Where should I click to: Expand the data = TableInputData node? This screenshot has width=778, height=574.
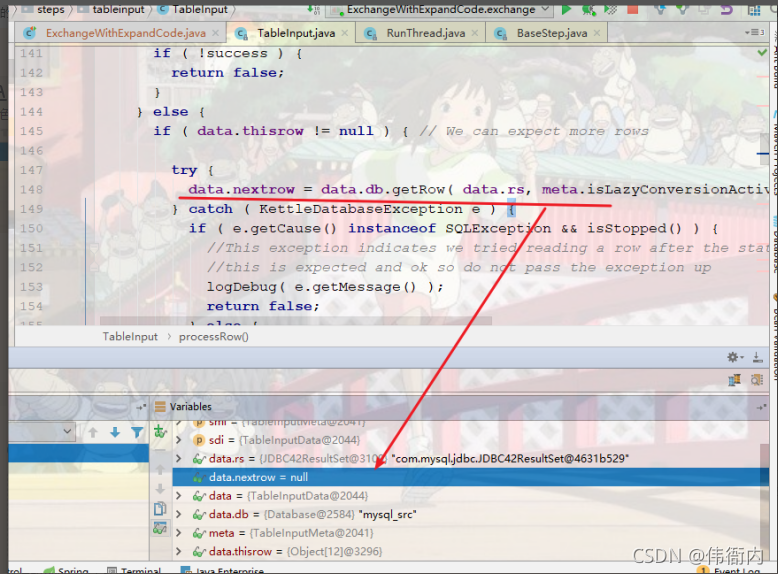point(179,496)
